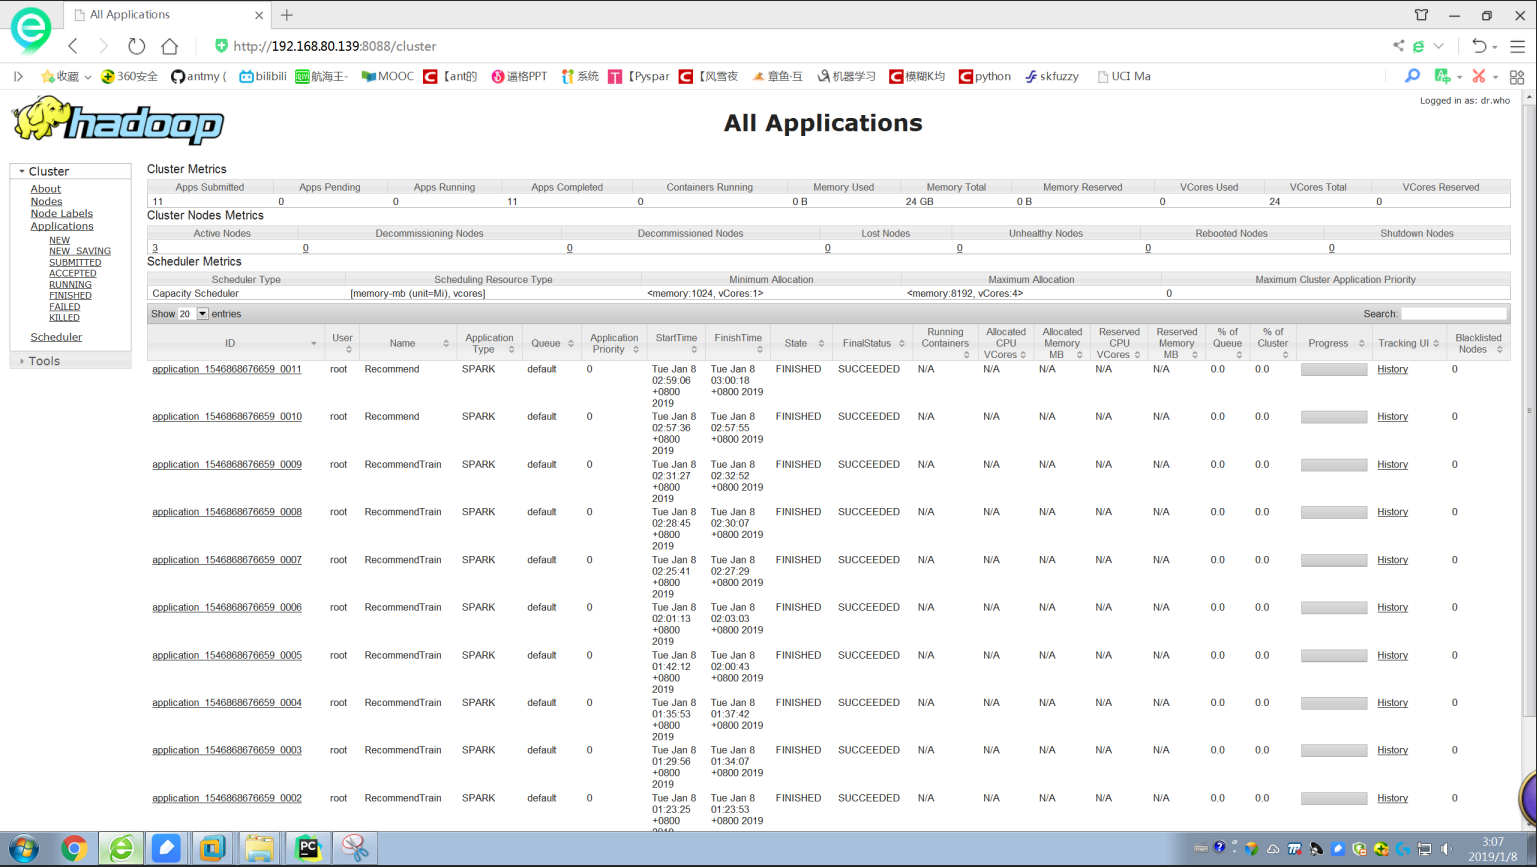
Task: Open Node Labels in Cluster menu
Action: 61,213
